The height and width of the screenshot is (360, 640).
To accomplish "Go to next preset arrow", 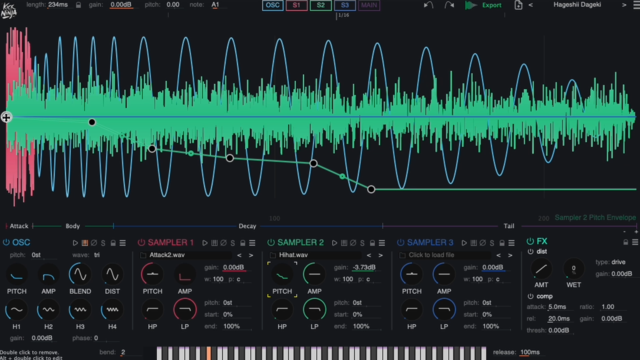I will tap(624, 5).
